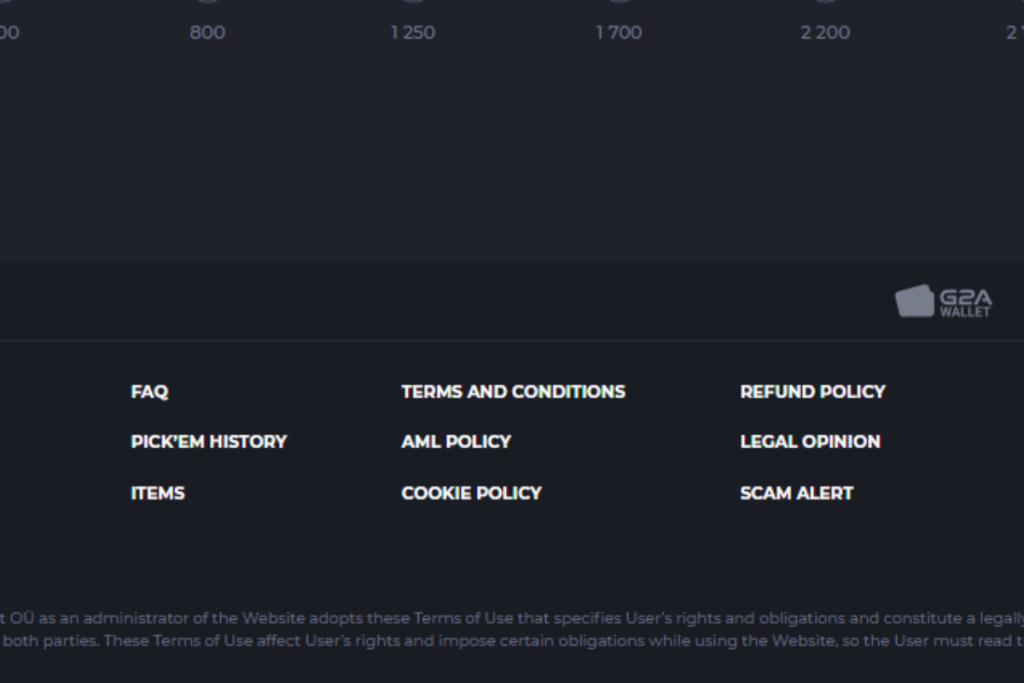Select the 800 progress milestone
Image resolution: width=1024 pixels, height=683 pixels.
point(207,32)
